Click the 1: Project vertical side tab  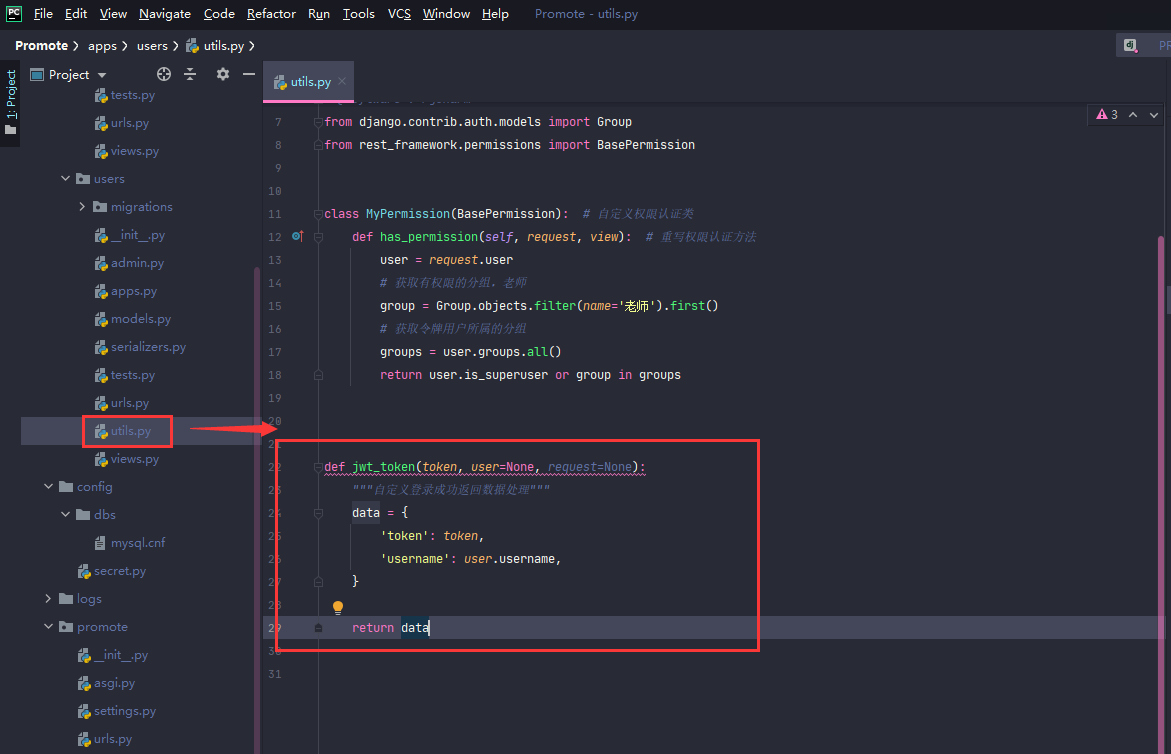click(x=10, y=102)
